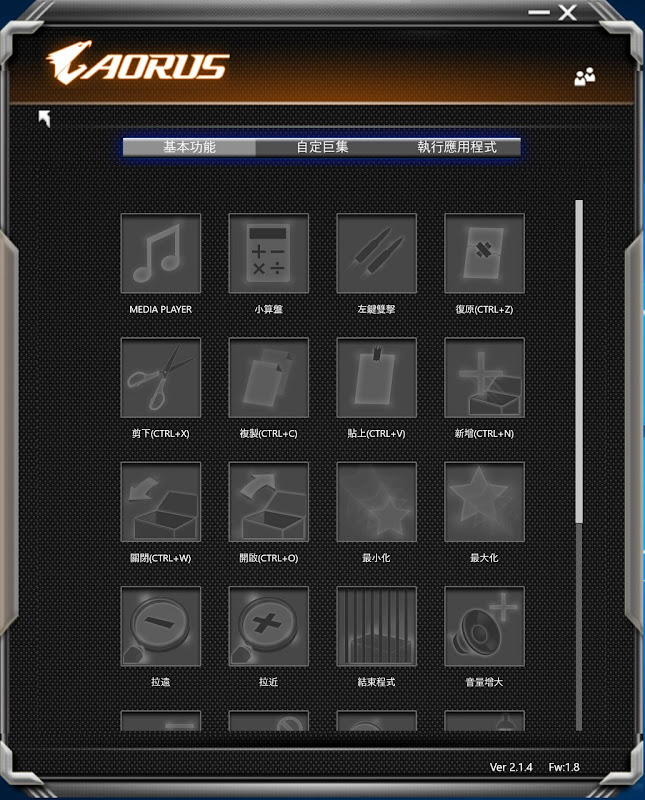Select the Cut (CTRL+X) scissors icon
645x800 pixels.
click(x=161, y=378)
